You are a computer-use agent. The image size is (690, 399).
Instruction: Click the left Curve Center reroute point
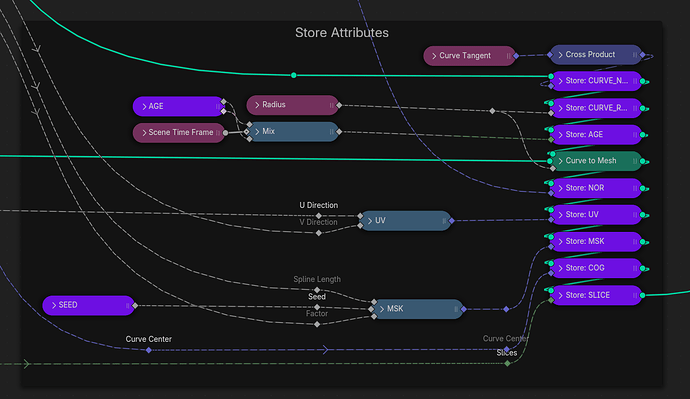pyautogui.click(x=149, y=350)
